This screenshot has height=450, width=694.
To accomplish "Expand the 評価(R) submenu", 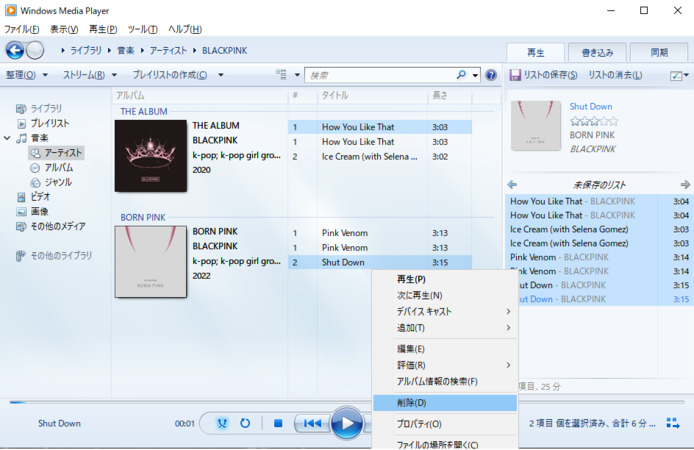I will (509, 365).
